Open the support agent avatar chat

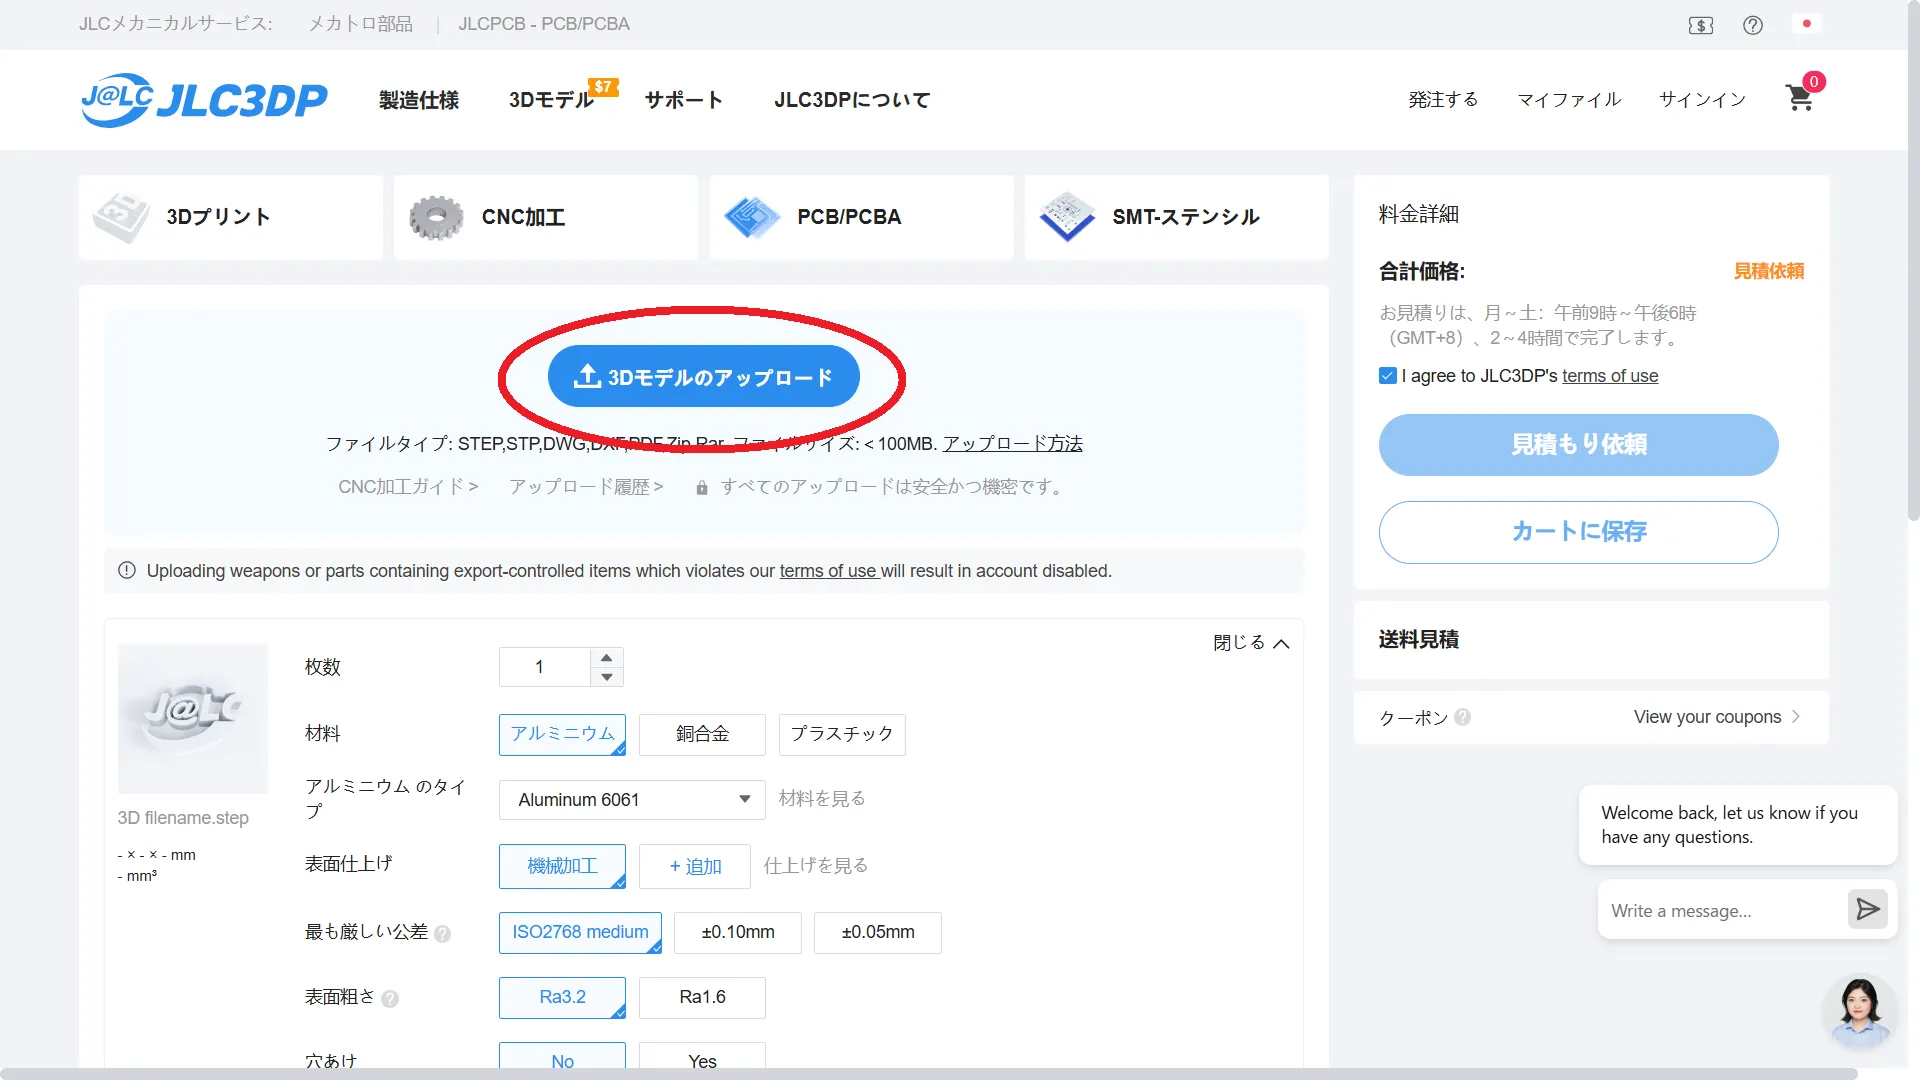point(1859,1011)
